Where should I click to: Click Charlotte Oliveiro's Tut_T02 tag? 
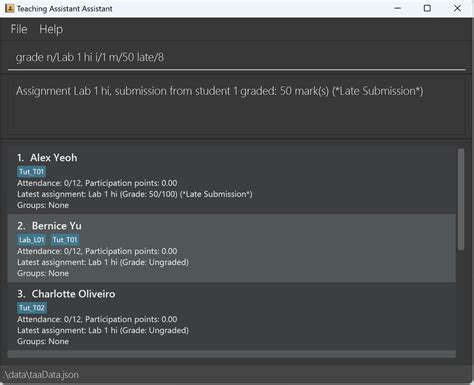[x=32, y=308]
